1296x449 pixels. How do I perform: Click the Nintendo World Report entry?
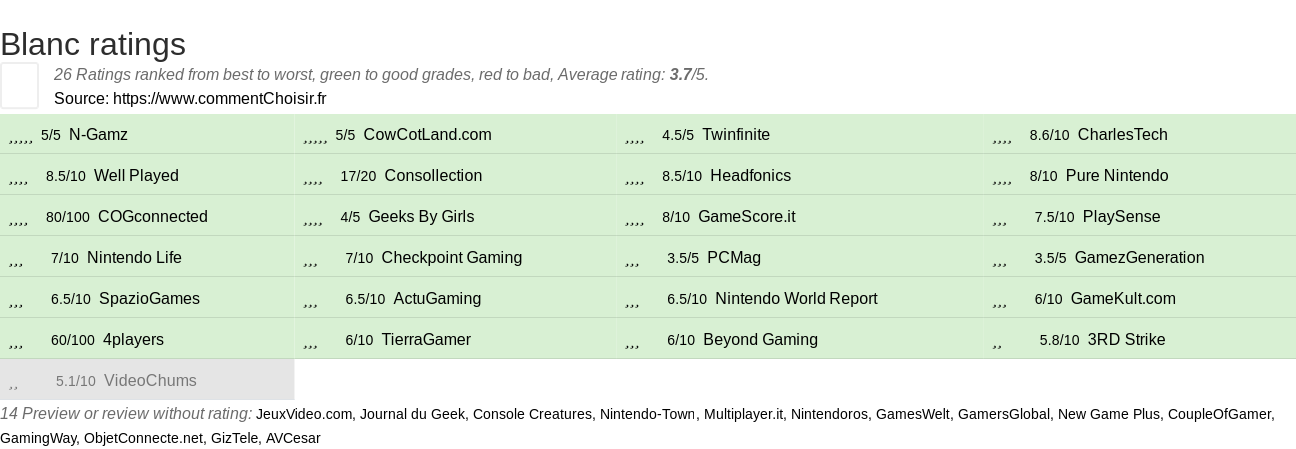pyautogui.click(x=796, y=299)
